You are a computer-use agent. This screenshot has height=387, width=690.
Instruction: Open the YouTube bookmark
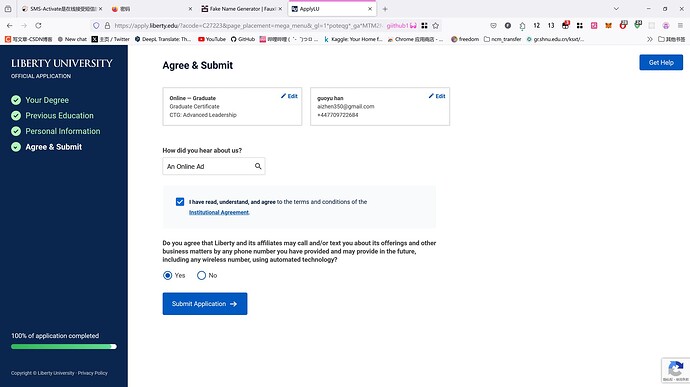(x=212, y=39)
